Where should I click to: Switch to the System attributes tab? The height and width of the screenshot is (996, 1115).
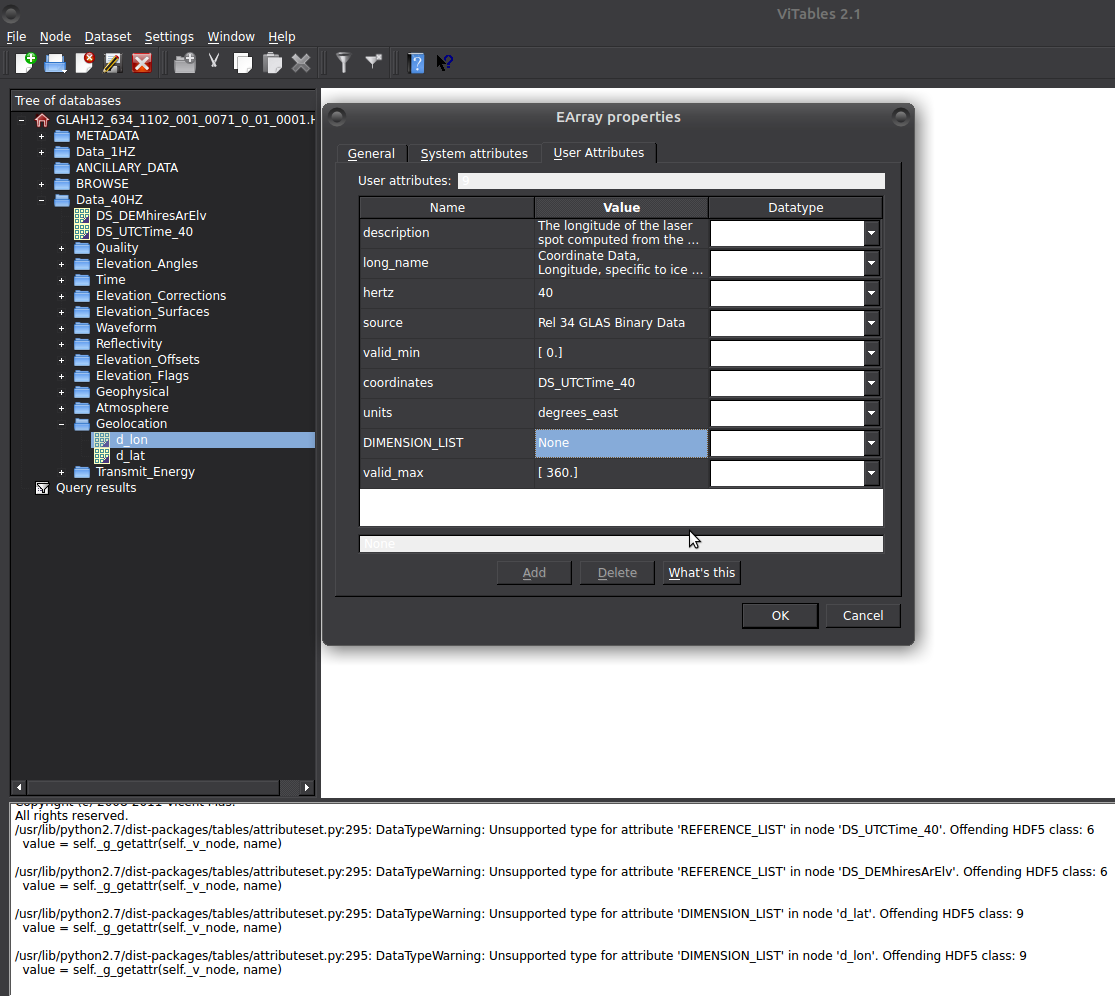[474, 153]
